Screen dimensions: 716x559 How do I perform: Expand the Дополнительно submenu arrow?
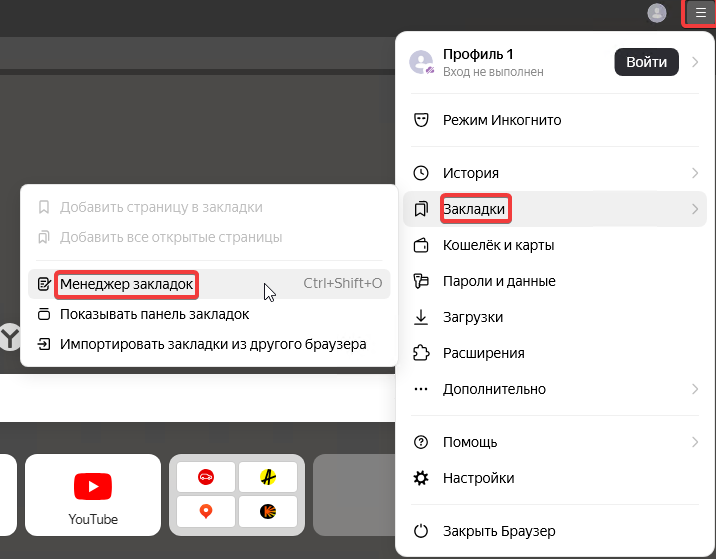pos(694,389)
